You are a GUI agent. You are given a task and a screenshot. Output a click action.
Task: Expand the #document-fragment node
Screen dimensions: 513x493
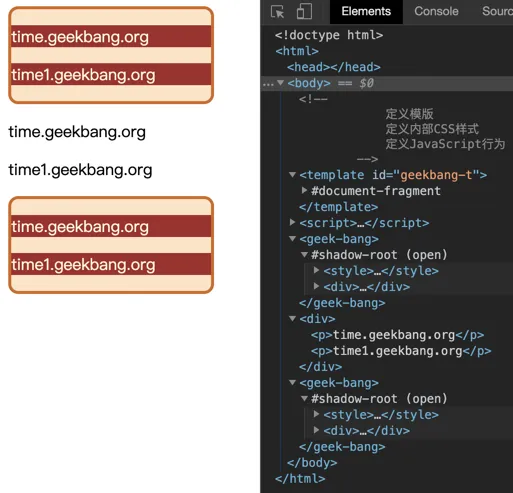coord(304,190)
